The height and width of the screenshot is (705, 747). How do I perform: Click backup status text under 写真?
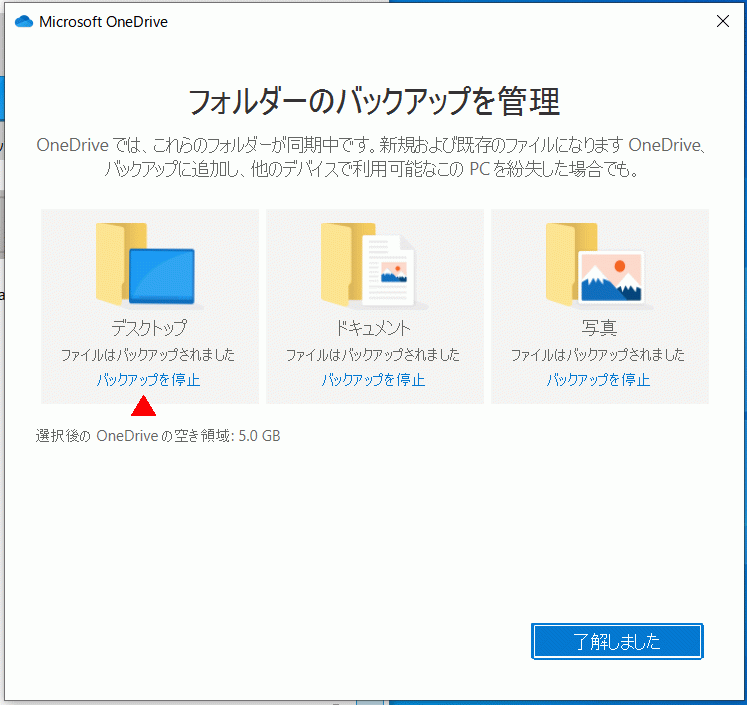[x=598, y=354]
